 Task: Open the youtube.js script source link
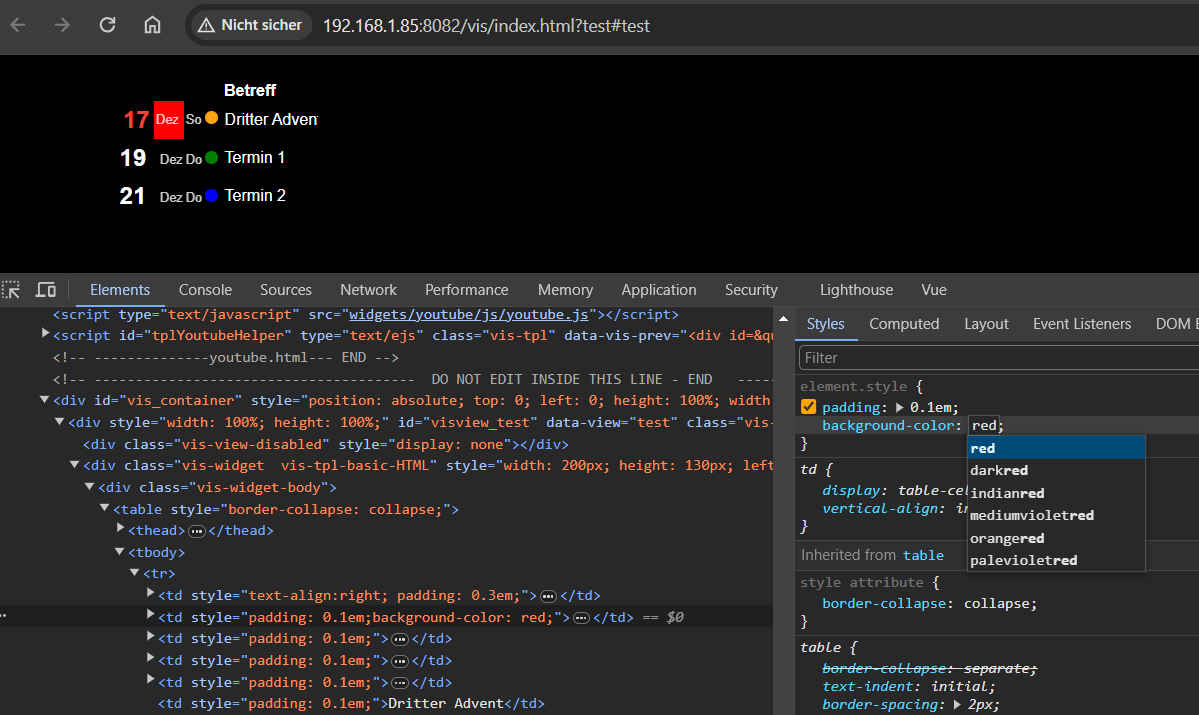point(471,314)
